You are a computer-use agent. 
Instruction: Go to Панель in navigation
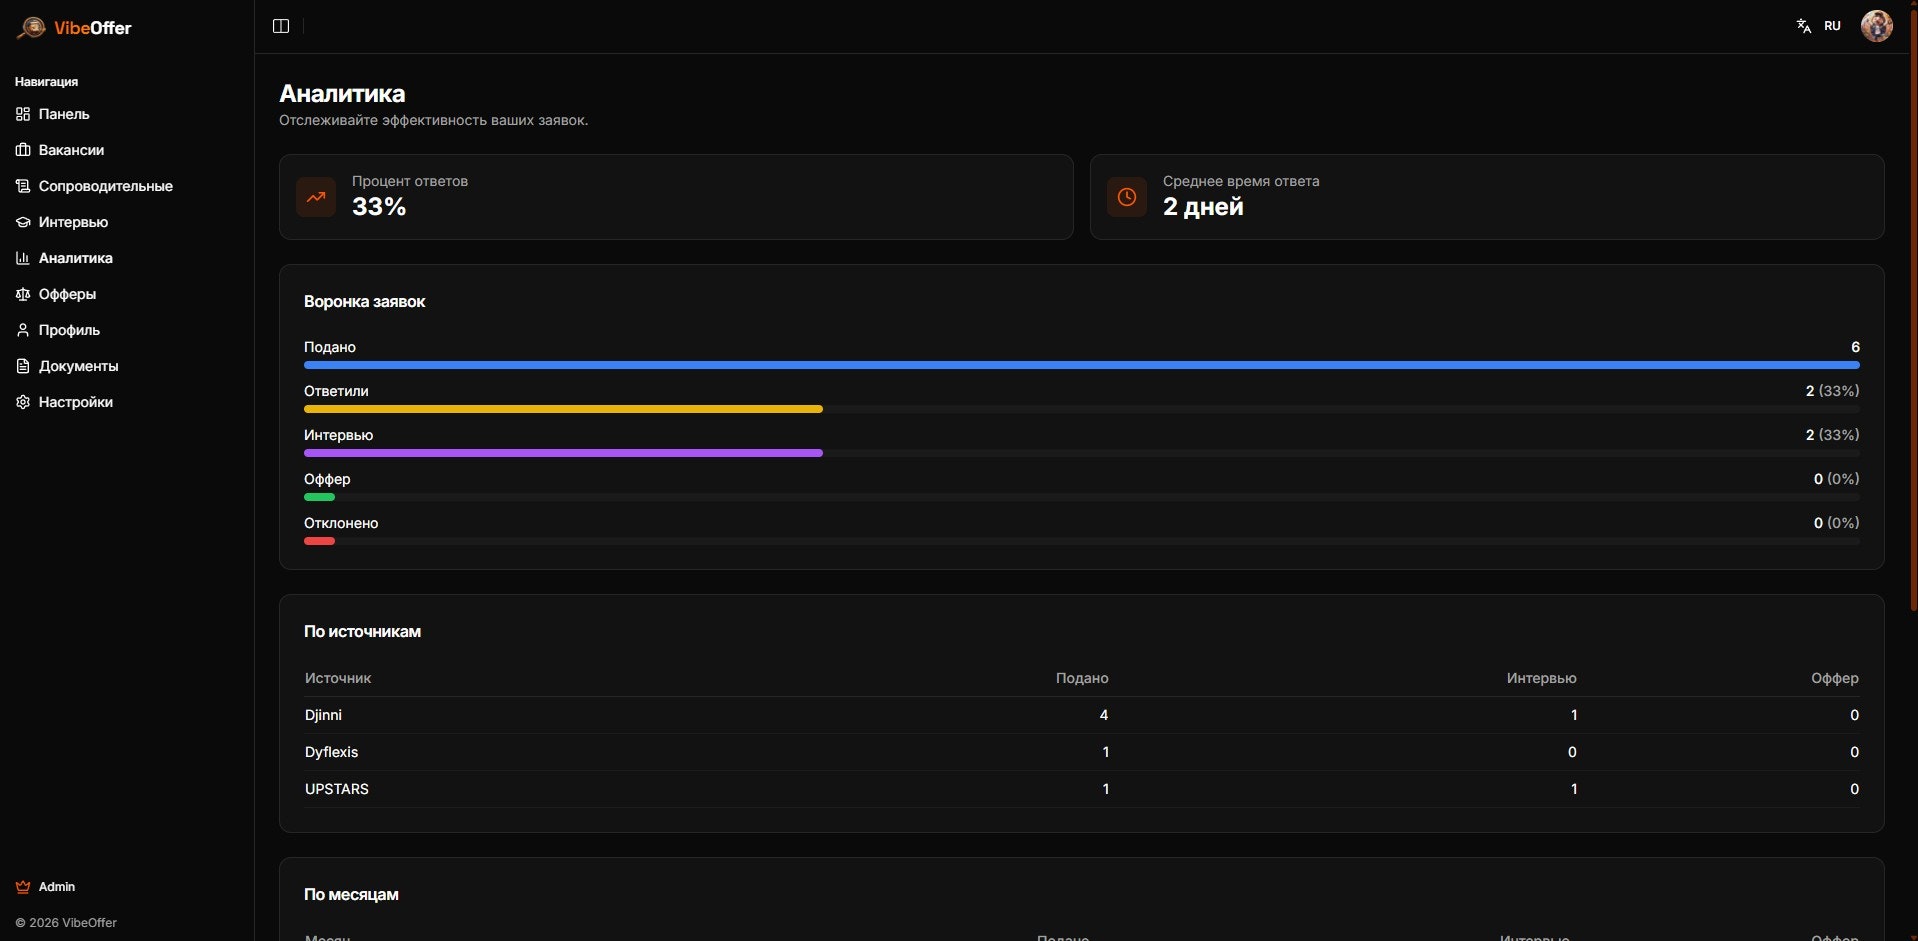tap(64, 114)
